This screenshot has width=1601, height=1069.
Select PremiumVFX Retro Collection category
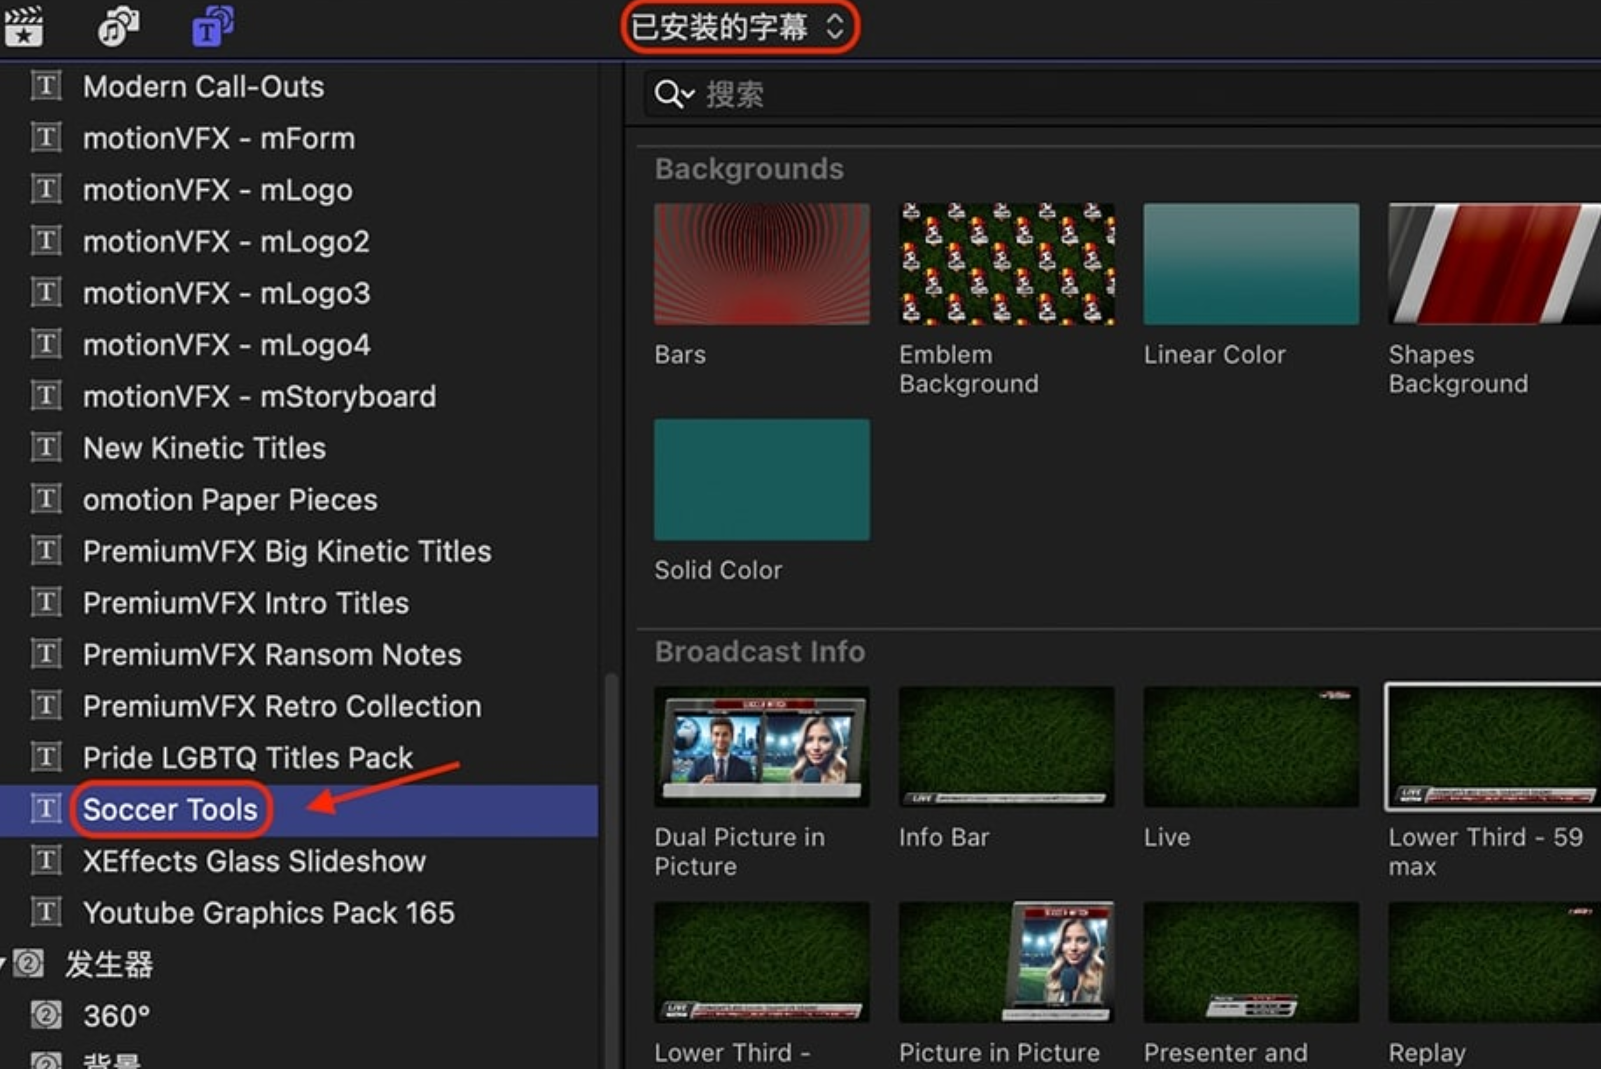(x=281, y=706)
